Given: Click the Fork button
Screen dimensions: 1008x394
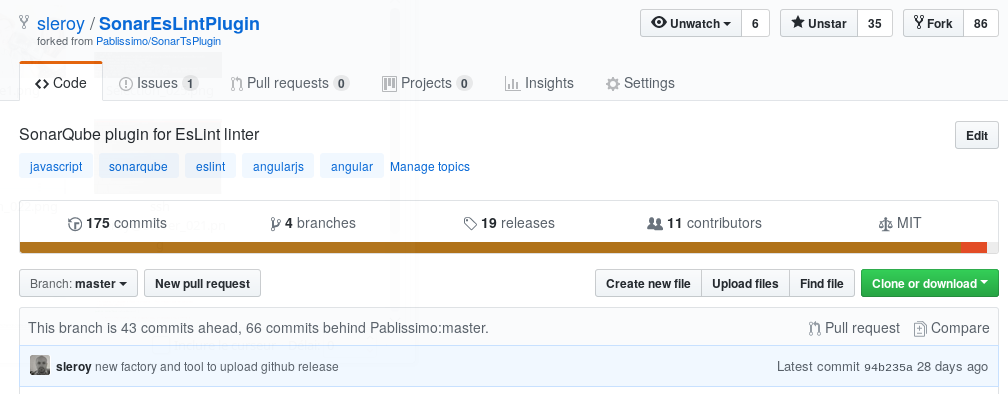Looking at the screenshot, I should click(x=933, y=23).
